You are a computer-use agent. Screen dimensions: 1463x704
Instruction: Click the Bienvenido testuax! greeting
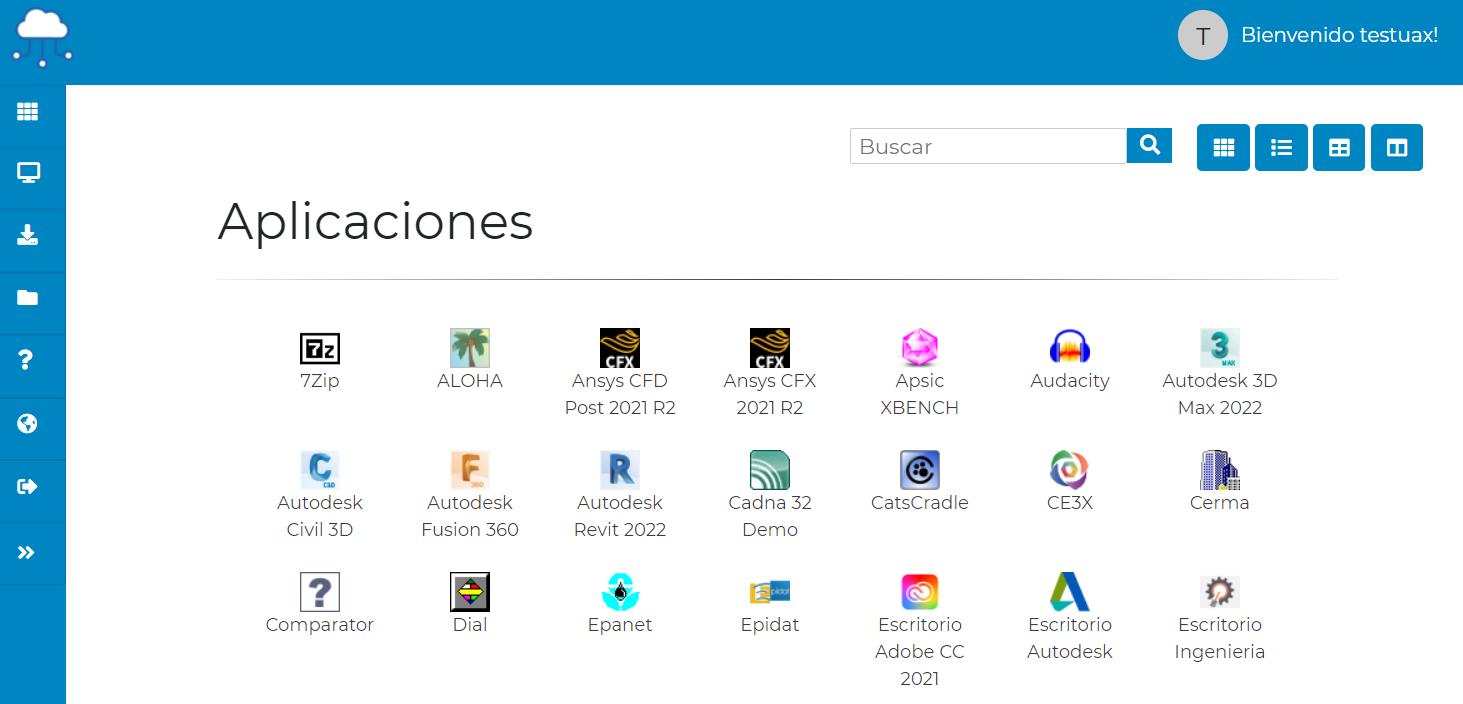pos(1339,35)
